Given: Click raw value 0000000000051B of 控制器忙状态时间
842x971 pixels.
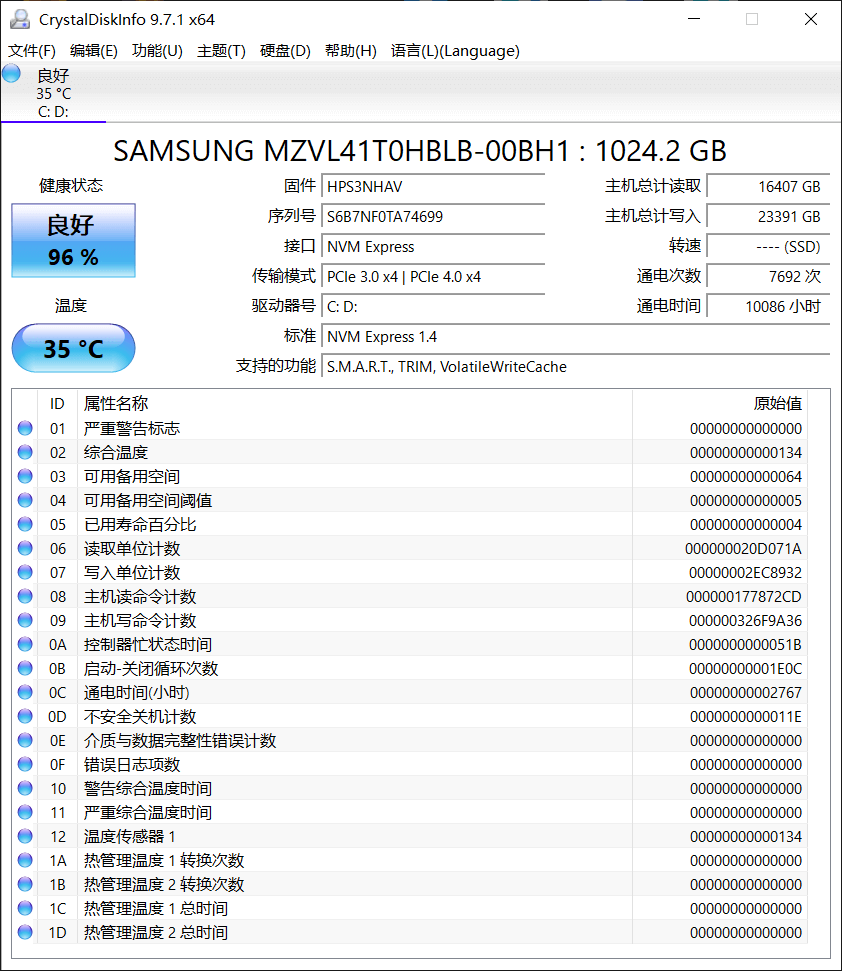Looking at the screenshot, I should (745, 645).
